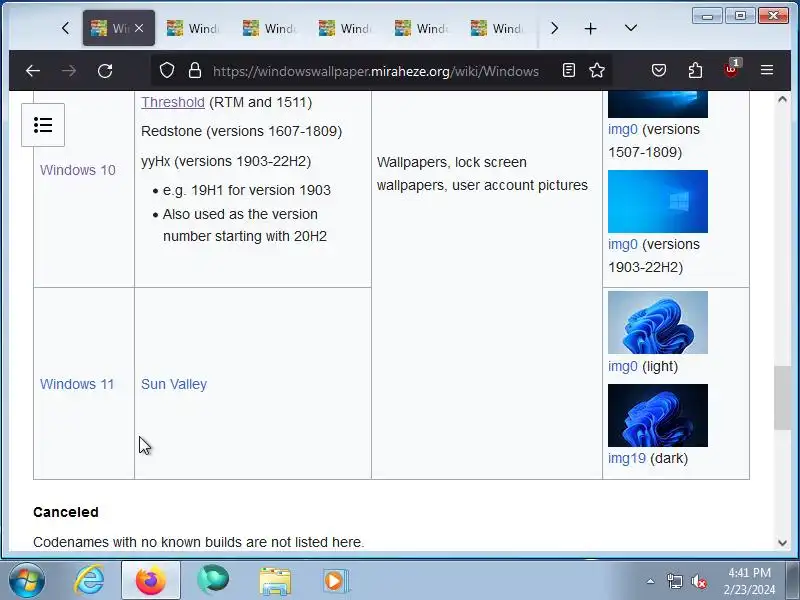Click Firefox taskbar button
The image size is (800, 600).
[151, 581]
